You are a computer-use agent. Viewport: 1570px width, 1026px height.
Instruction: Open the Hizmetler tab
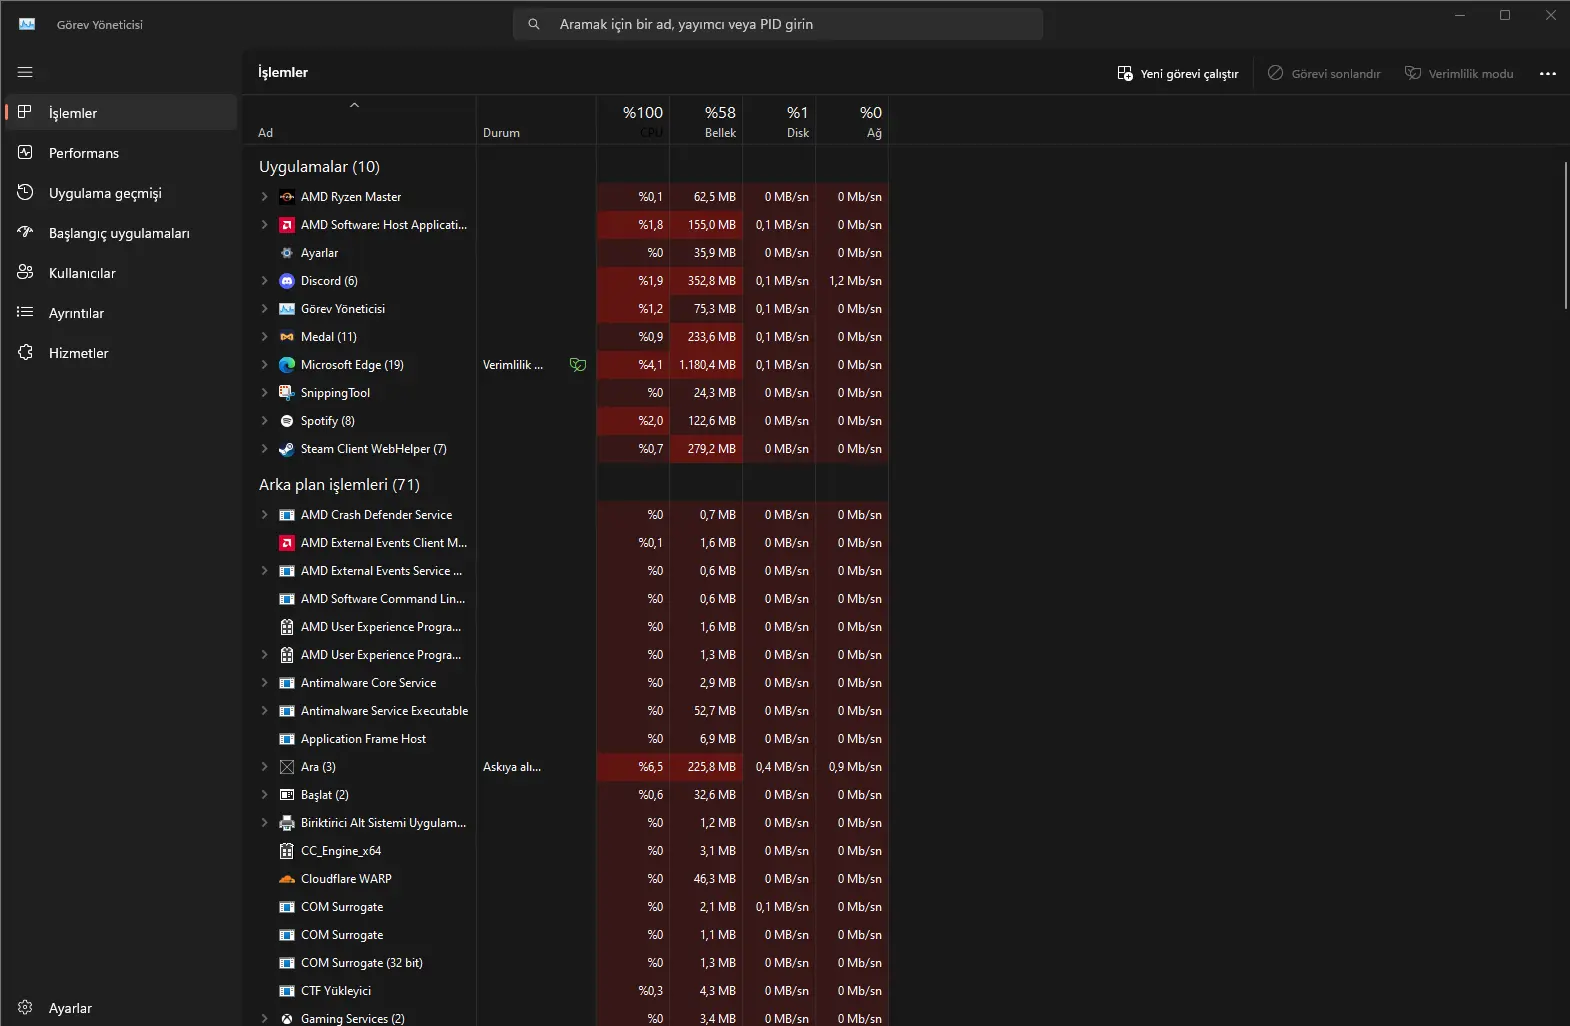point(121,353)
